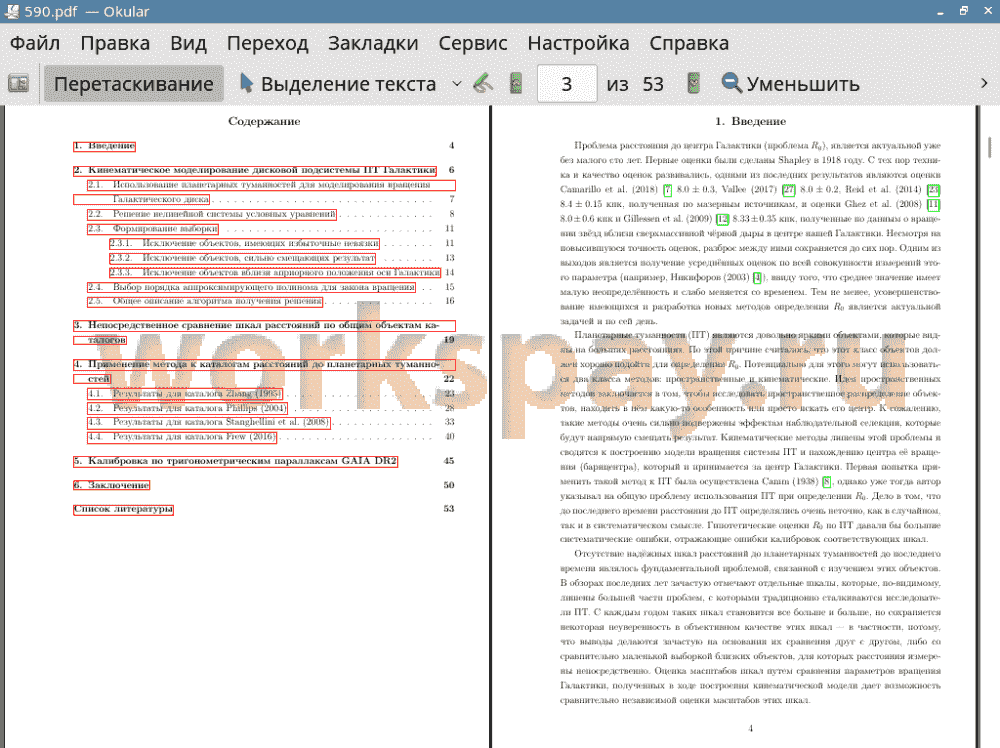Follow link 2. Кинематическое моделирование дисковой подсистемы
The image size is (1000, 748).
[x=255, y=170]
